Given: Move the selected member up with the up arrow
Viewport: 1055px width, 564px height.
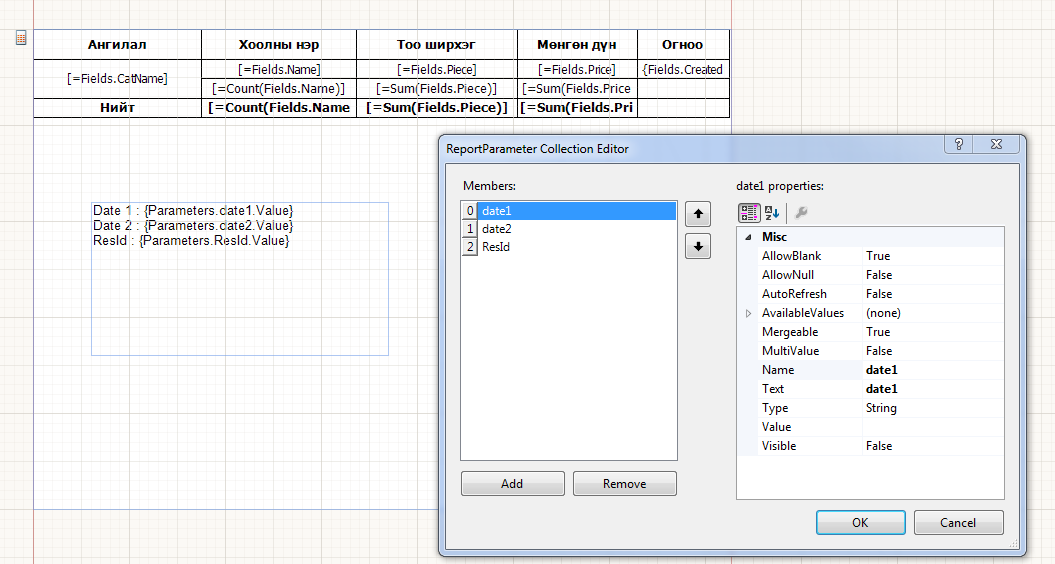Looking at the screenshot, I should (x=697, y=214).
